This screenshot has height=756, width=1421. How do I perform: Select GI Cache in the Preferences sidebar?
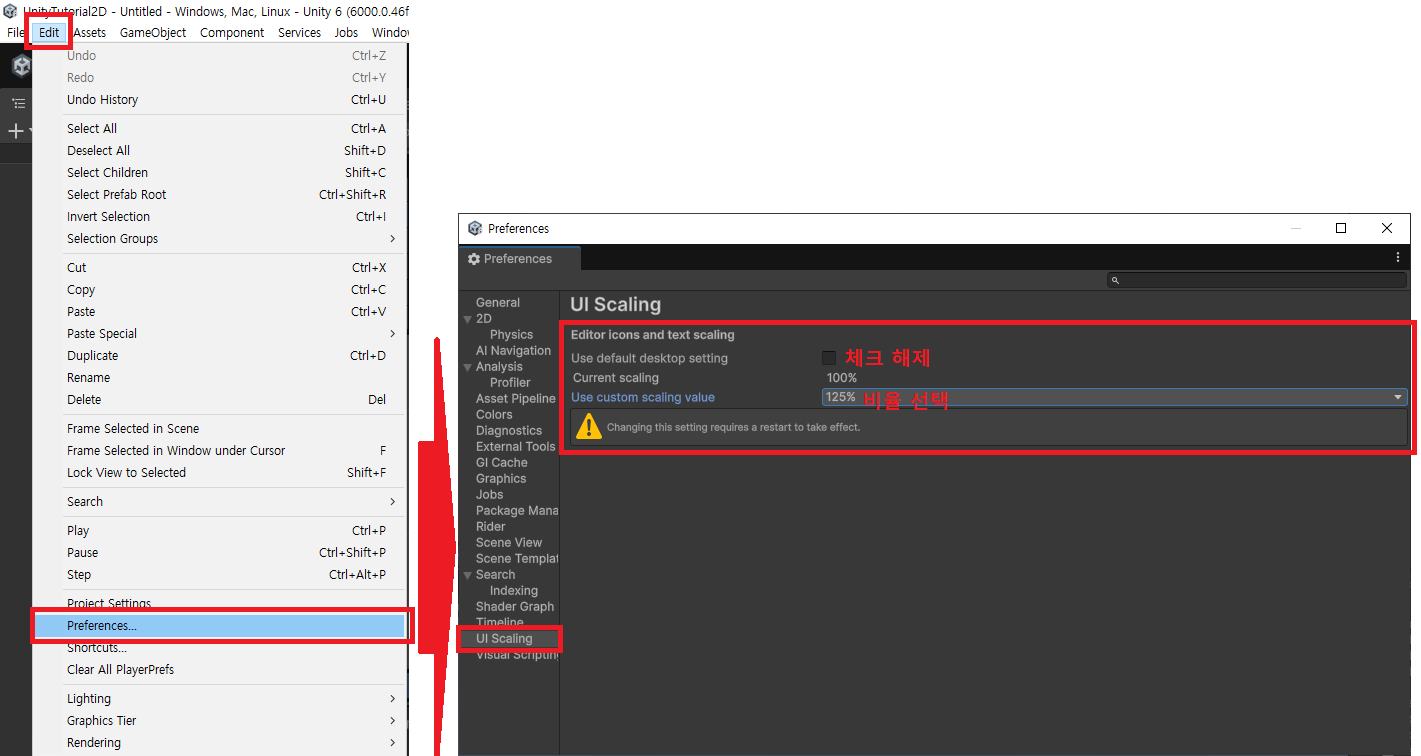pos(501,463)
